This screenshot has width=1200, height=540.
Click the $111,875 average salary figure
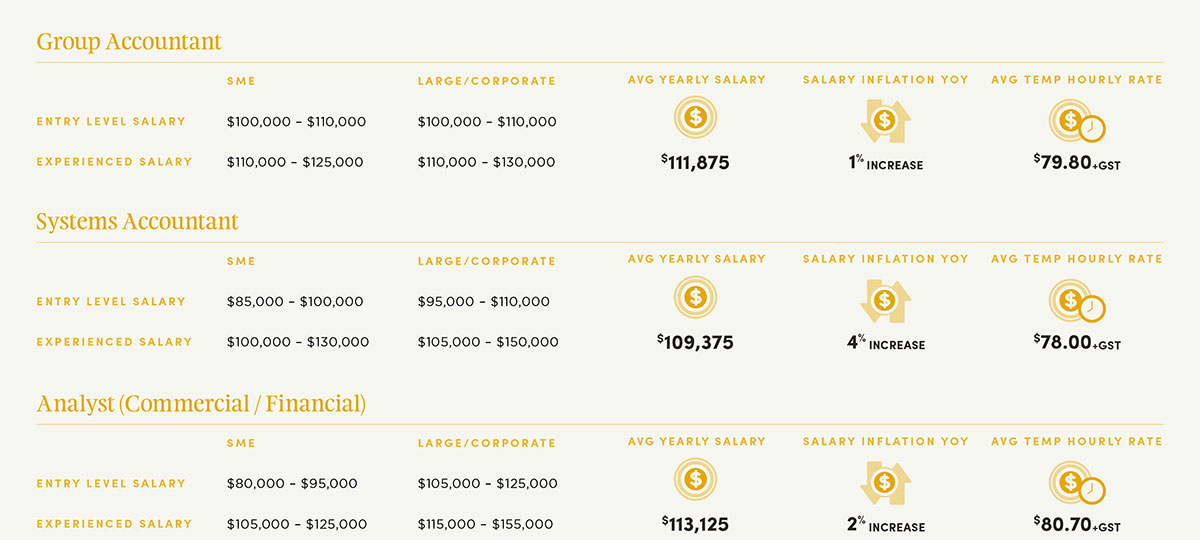pyautogui.click(x=696, y=162)
